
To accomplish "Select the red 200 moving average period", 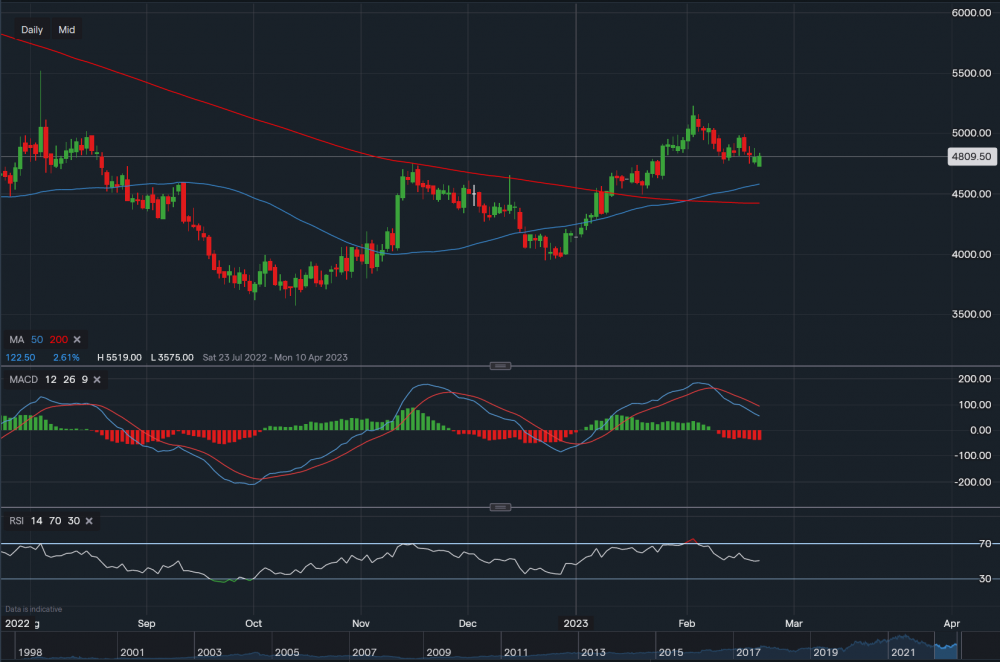I will coord(58,340).
